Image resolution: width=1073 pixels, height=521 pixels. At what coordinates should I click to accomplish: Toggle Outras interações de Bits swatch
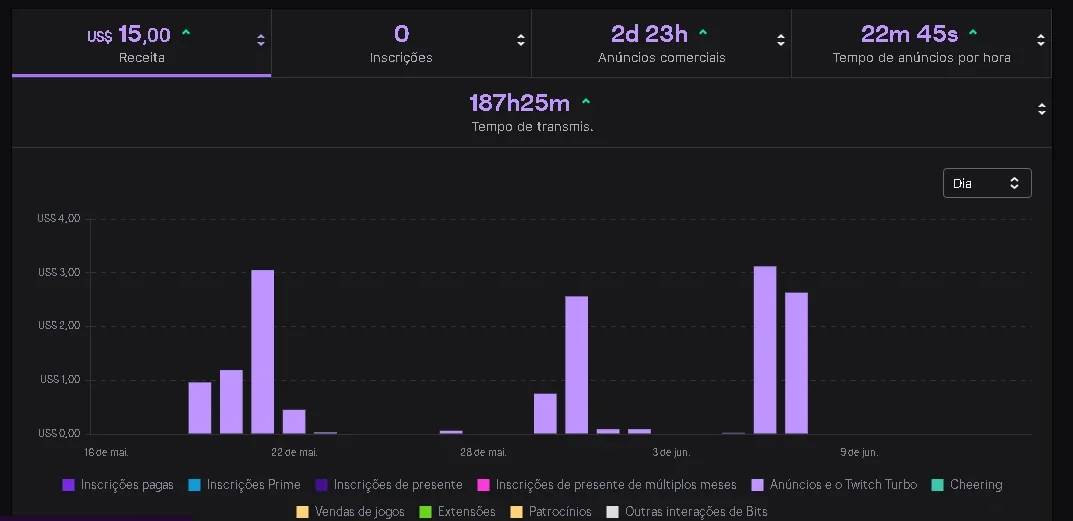point(612,511)
